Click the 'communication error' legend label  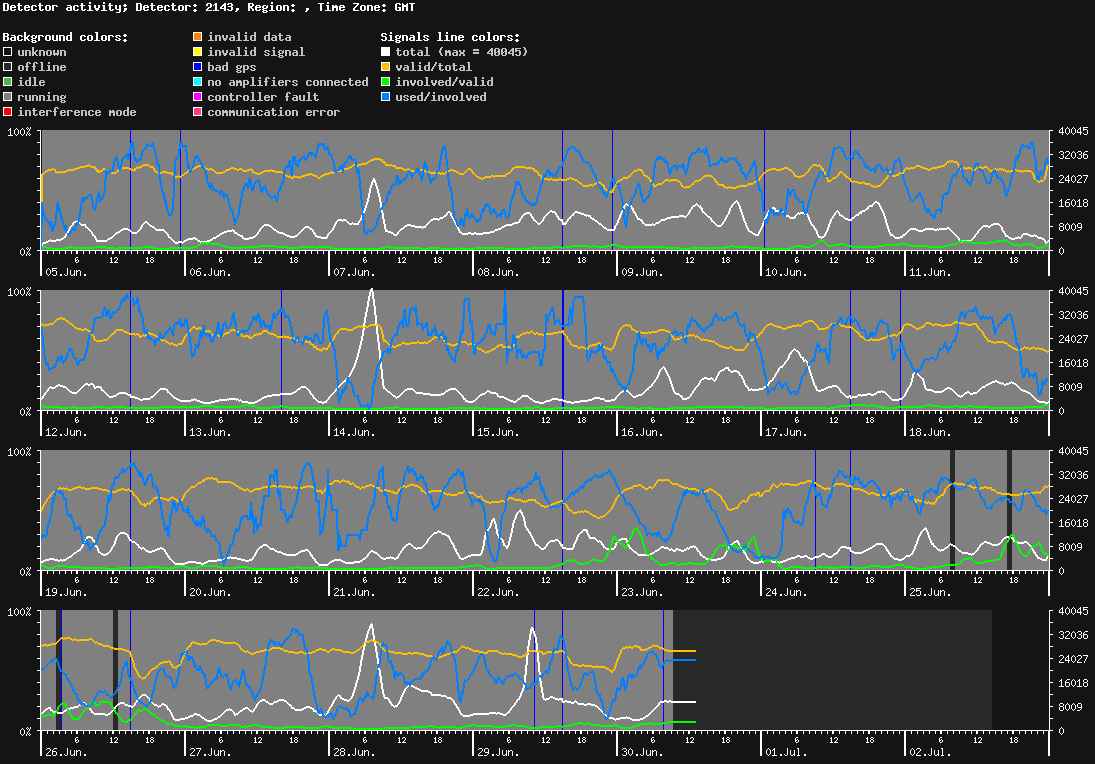(274, 112)
